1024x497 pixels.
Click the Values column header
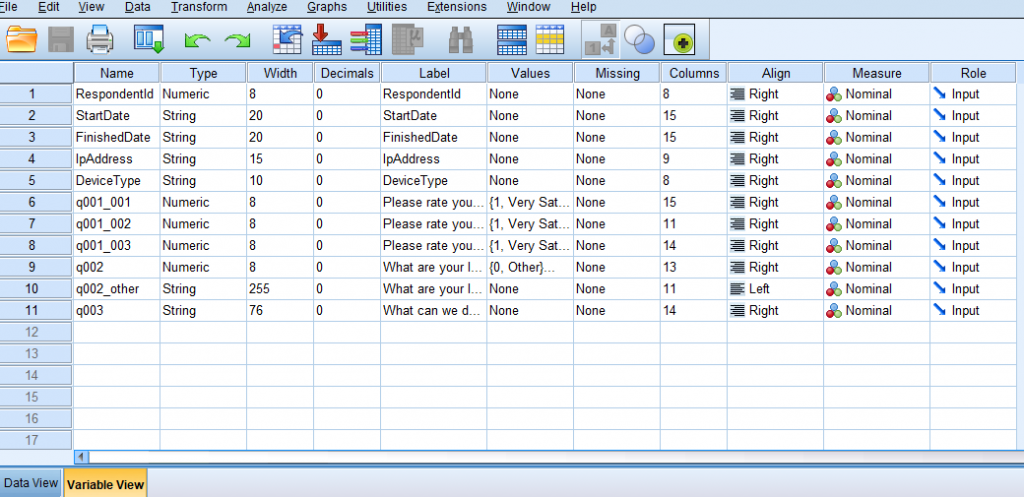coord(530,73)
